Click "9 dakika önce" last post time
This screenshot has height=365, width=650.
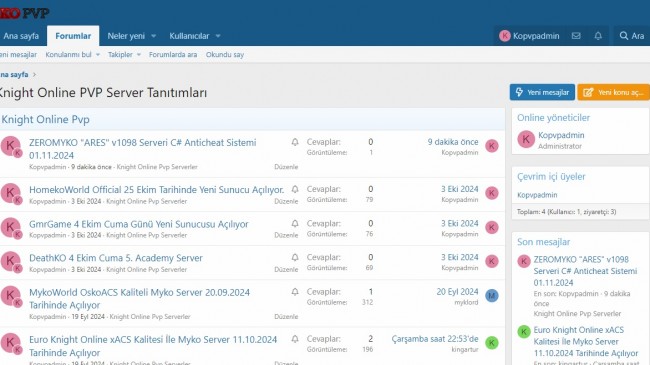point(453,142)
